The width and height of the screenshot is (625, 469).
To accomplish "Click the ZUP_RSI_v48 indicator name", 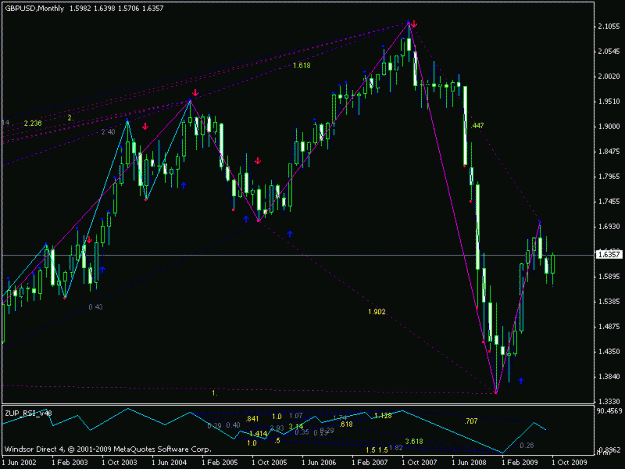I will click(x=28, y=414).
